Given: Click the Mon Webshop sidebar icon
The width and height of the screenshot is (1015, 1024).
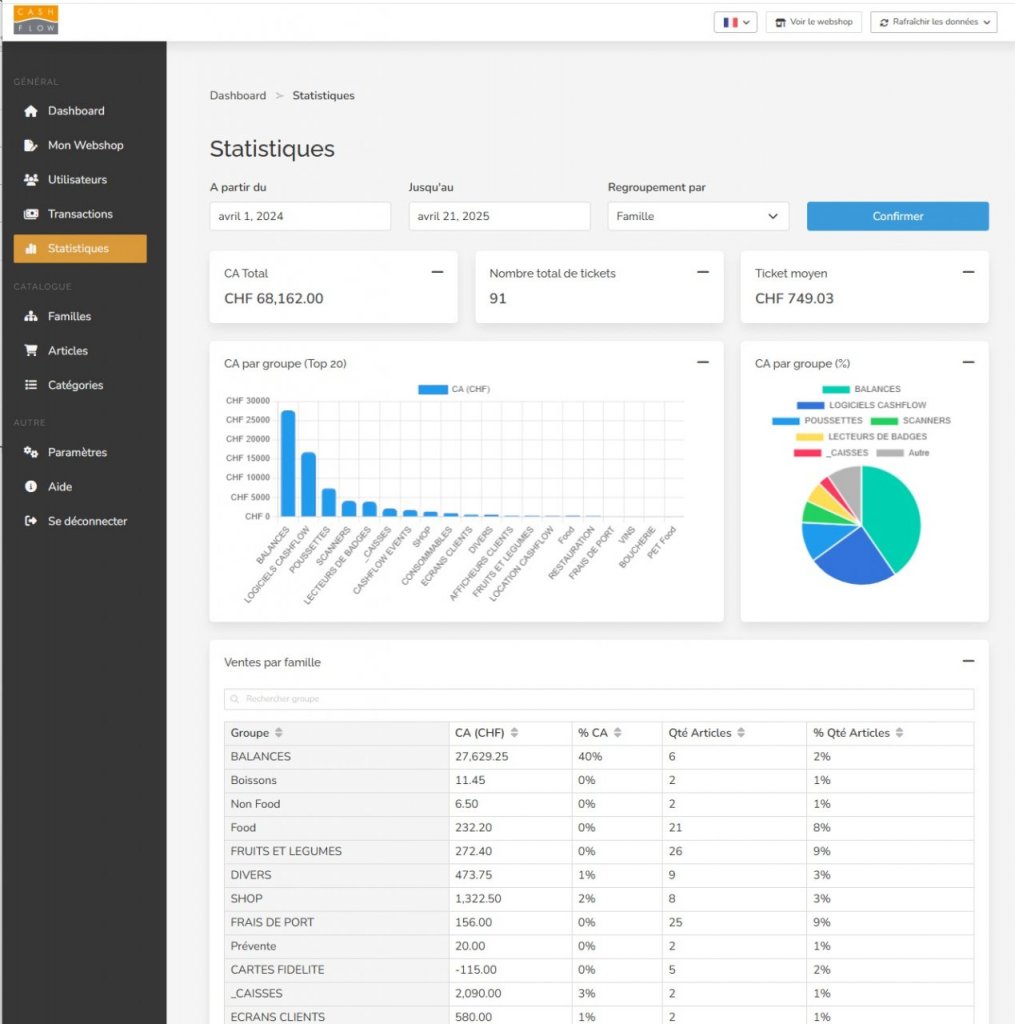Looking at the screenshot, I should 30,145.
